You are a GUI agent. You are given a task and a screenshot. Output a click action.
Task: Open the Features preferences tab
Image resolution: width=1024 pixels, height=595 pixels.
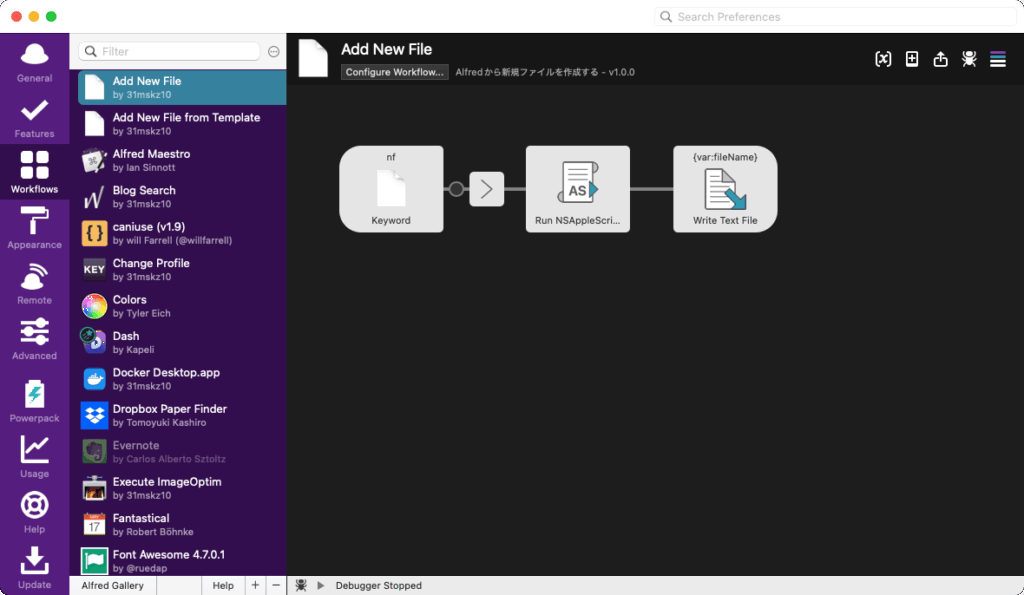(x=34, y=118)
